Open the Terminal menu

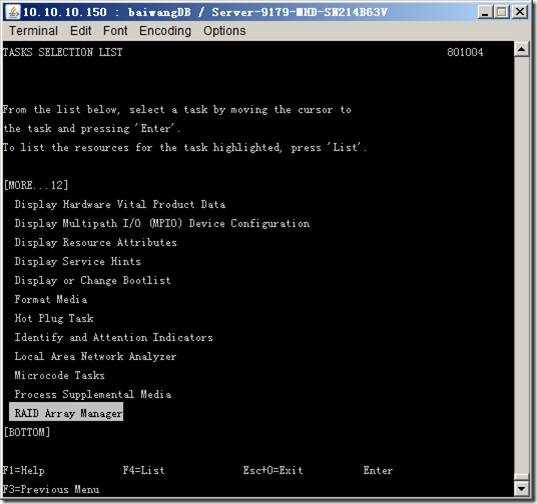pyautogui.click(x=33, y=31)
